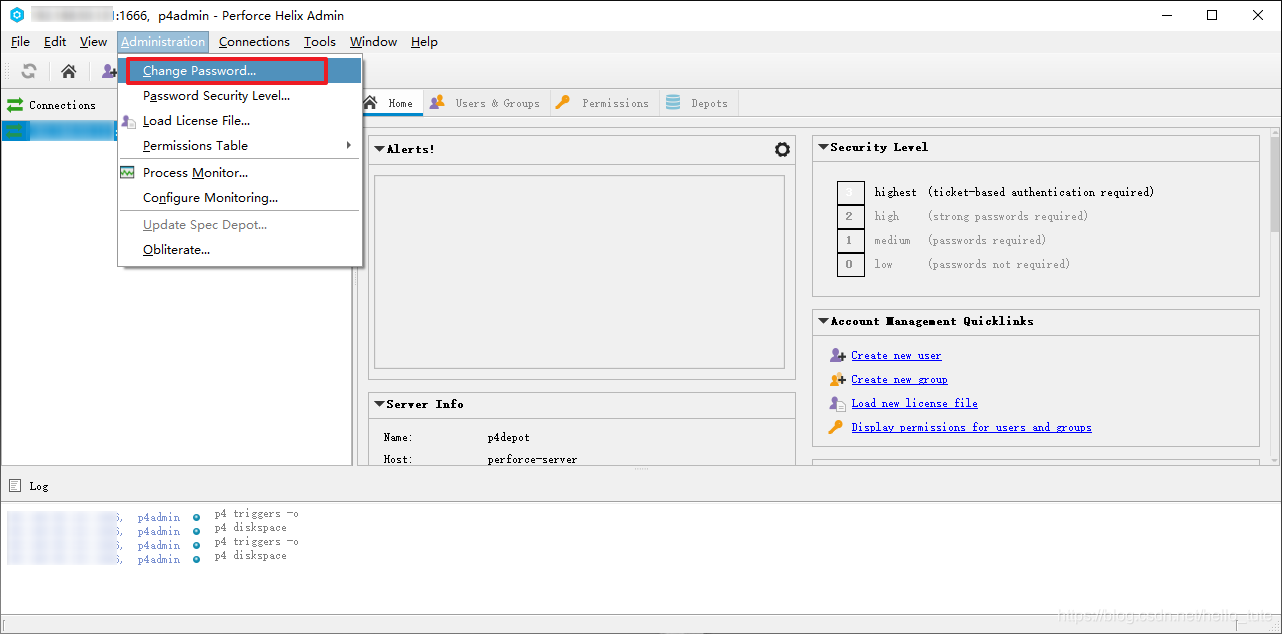
Task: Switch to the Depots tab
Action: (698, 103)
